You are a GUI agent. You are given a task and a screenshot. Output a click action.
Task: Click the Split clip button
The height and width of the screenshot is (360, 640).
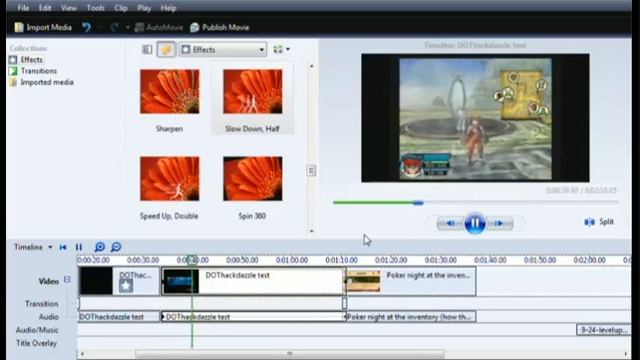click(x=599, y=222)
